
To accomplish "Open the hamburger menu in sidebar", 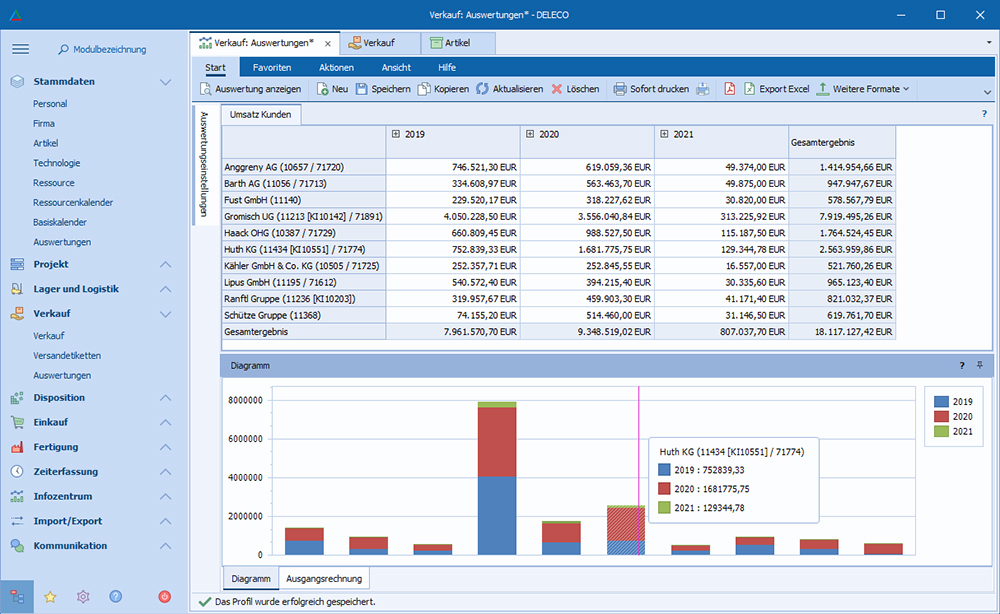I will [20, 49].
